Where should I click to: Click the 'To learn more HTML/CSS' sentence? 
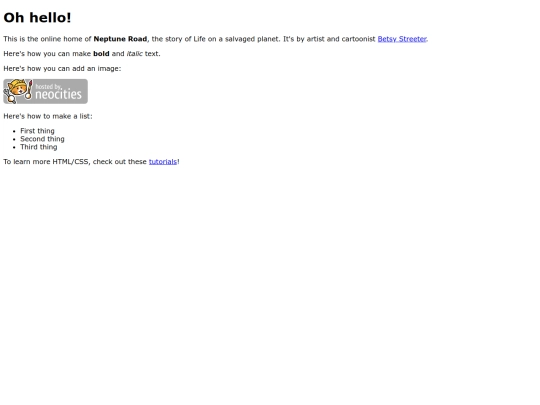click(x=91, y=162)
